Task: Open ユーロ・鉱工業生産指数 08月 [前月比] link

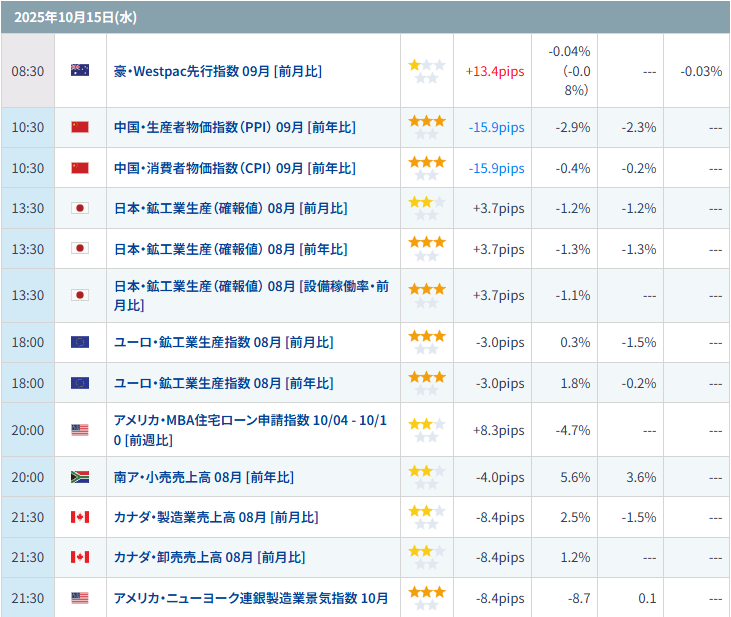Action: (x=224, y=342)
